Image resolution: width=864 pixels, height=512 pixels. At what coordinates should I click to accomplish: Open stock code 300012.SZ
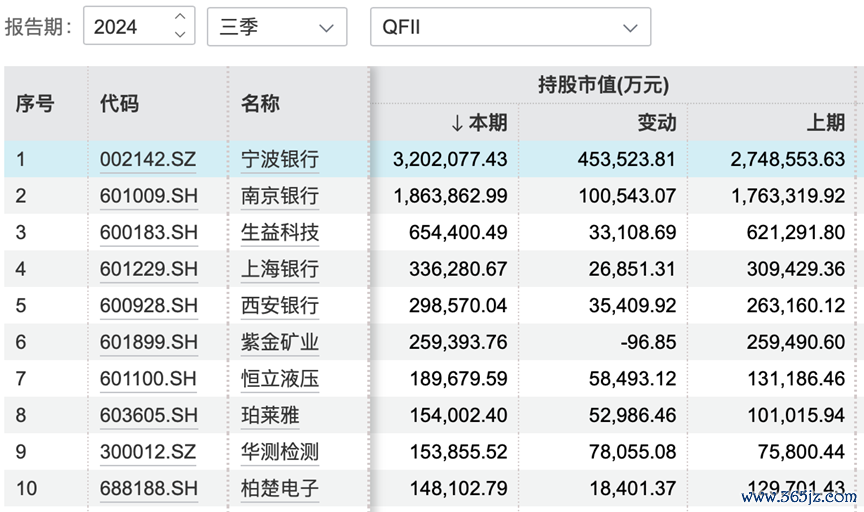point(148,452)
